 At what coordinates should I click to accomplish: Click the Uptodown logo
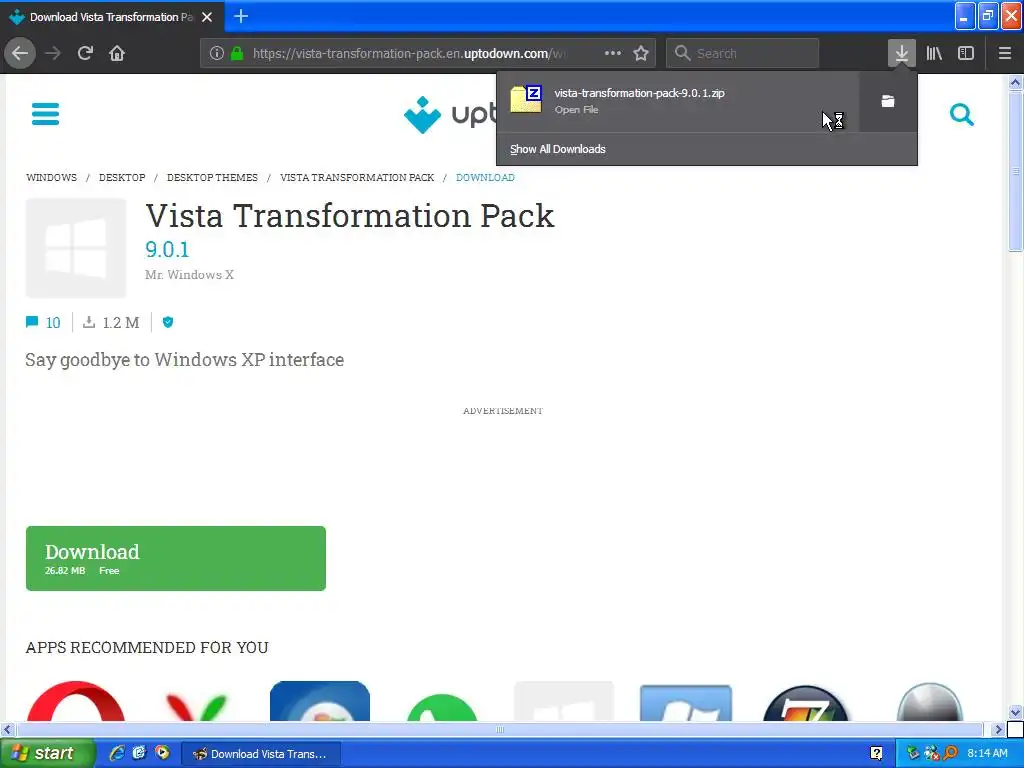[451, 114]
